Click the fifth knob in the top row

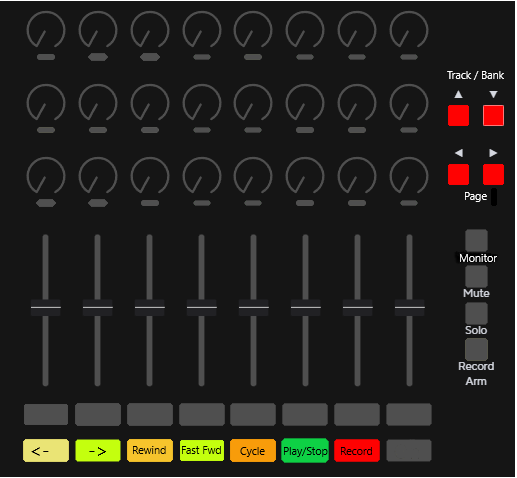click(253, 30)
